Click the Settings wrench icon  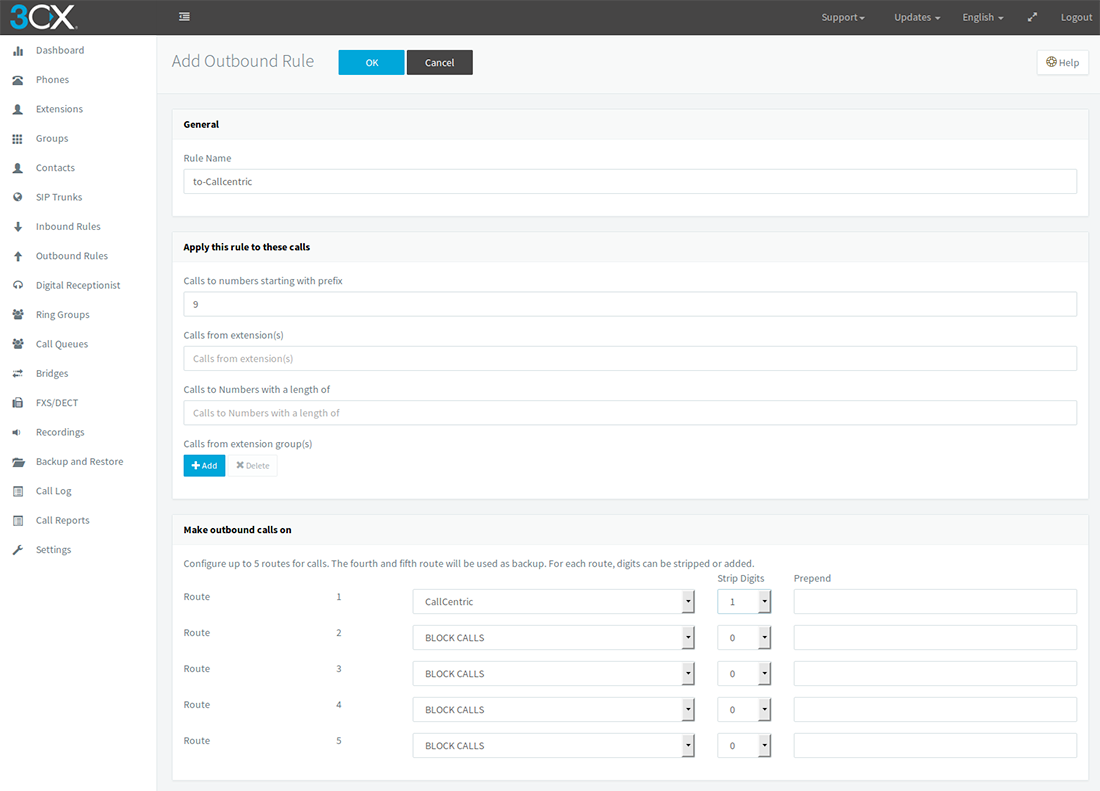click(18, 550)
